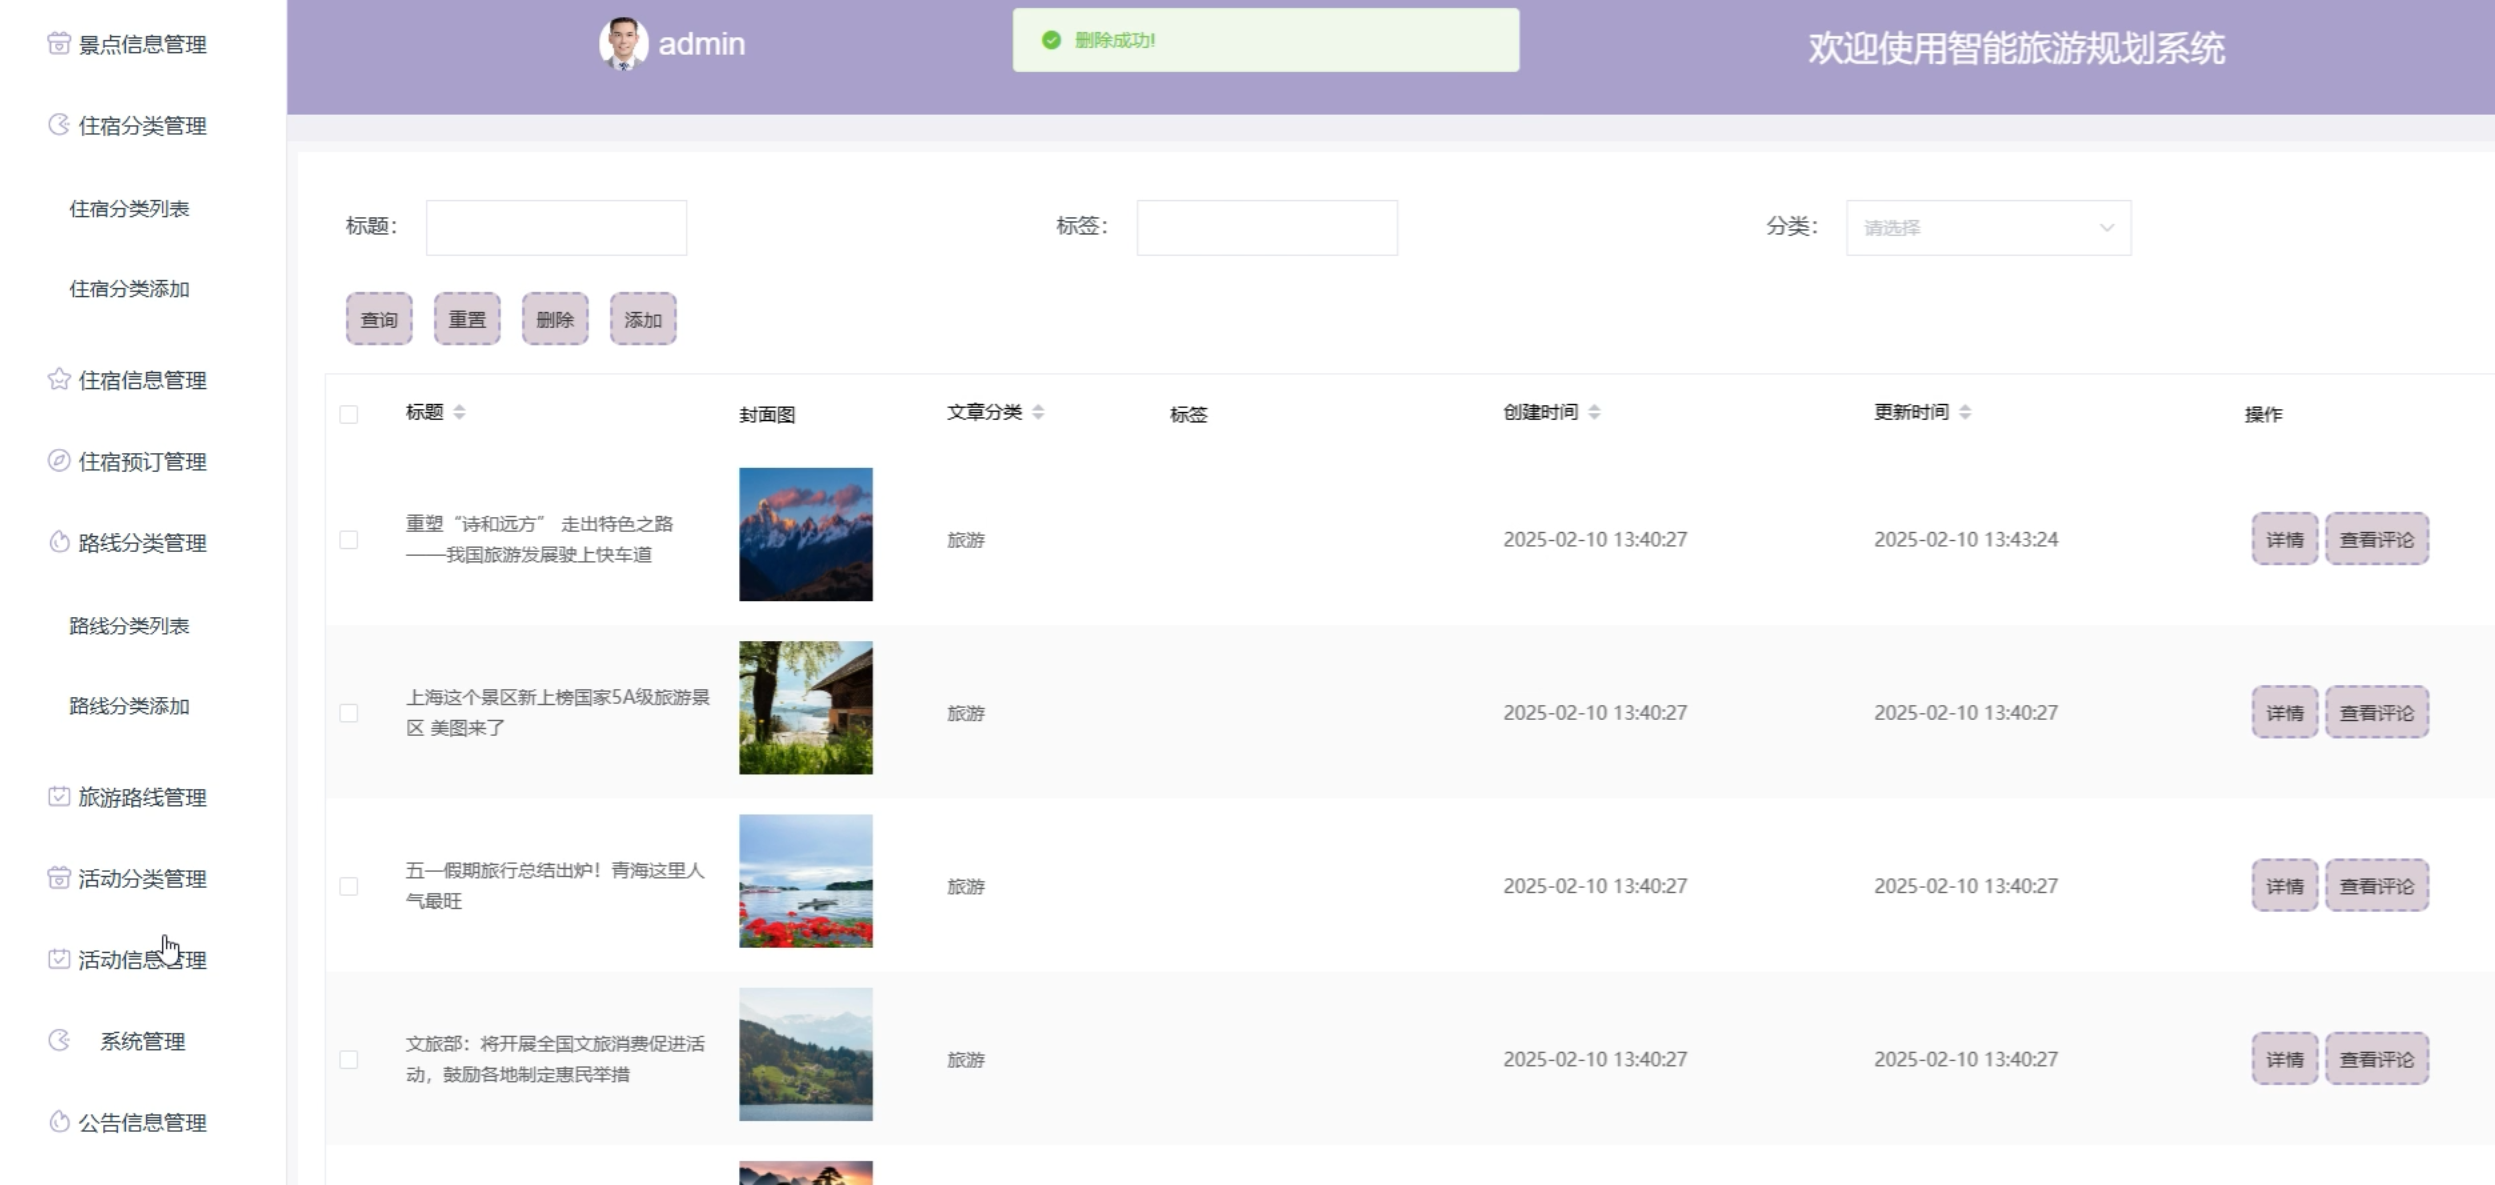Open 住宿分类列表 submenu item
The width and height of the screenshot is (2495, 1185).
[129, 208]
